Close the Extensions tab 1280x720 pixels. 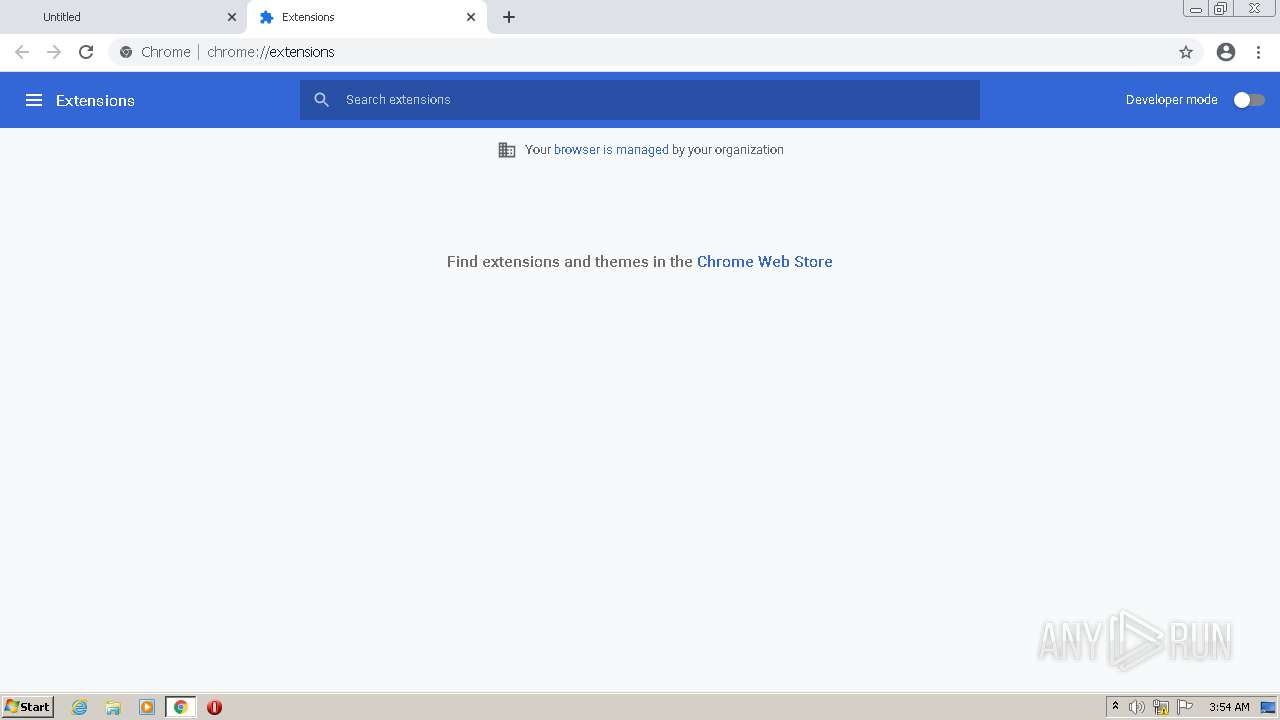point(471,17)
